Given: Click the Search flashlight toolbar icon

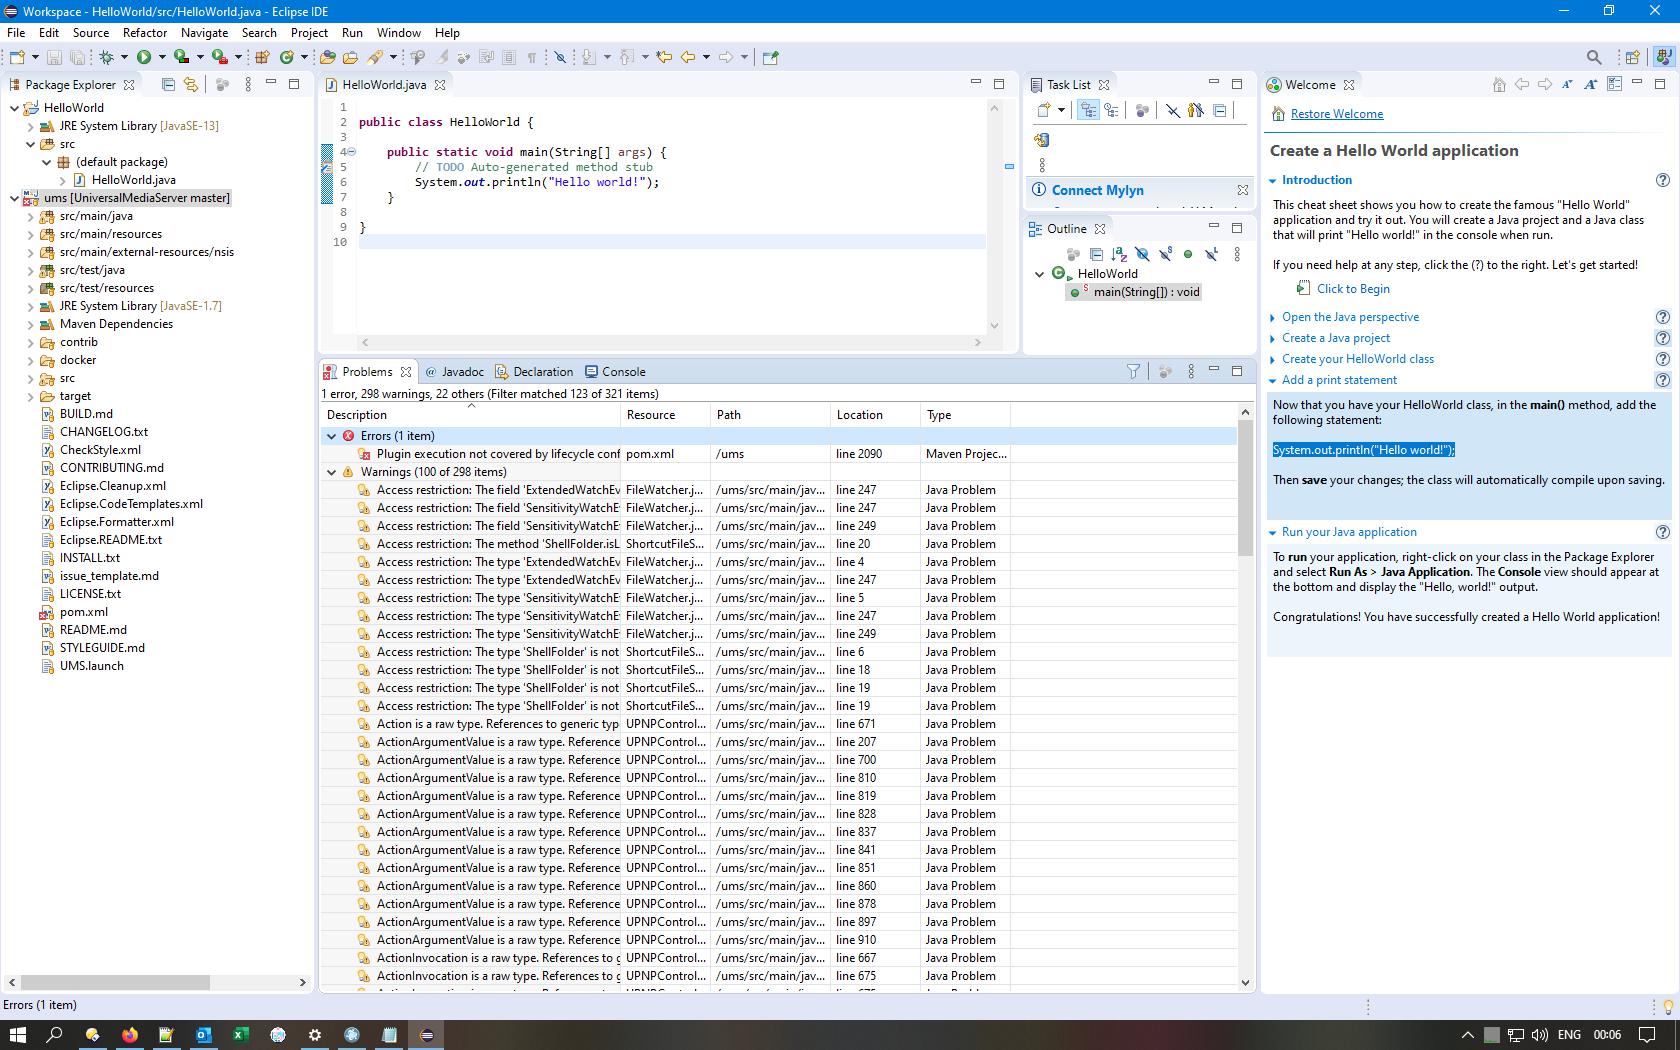Looking at the screenshot, I should point(375,57).
